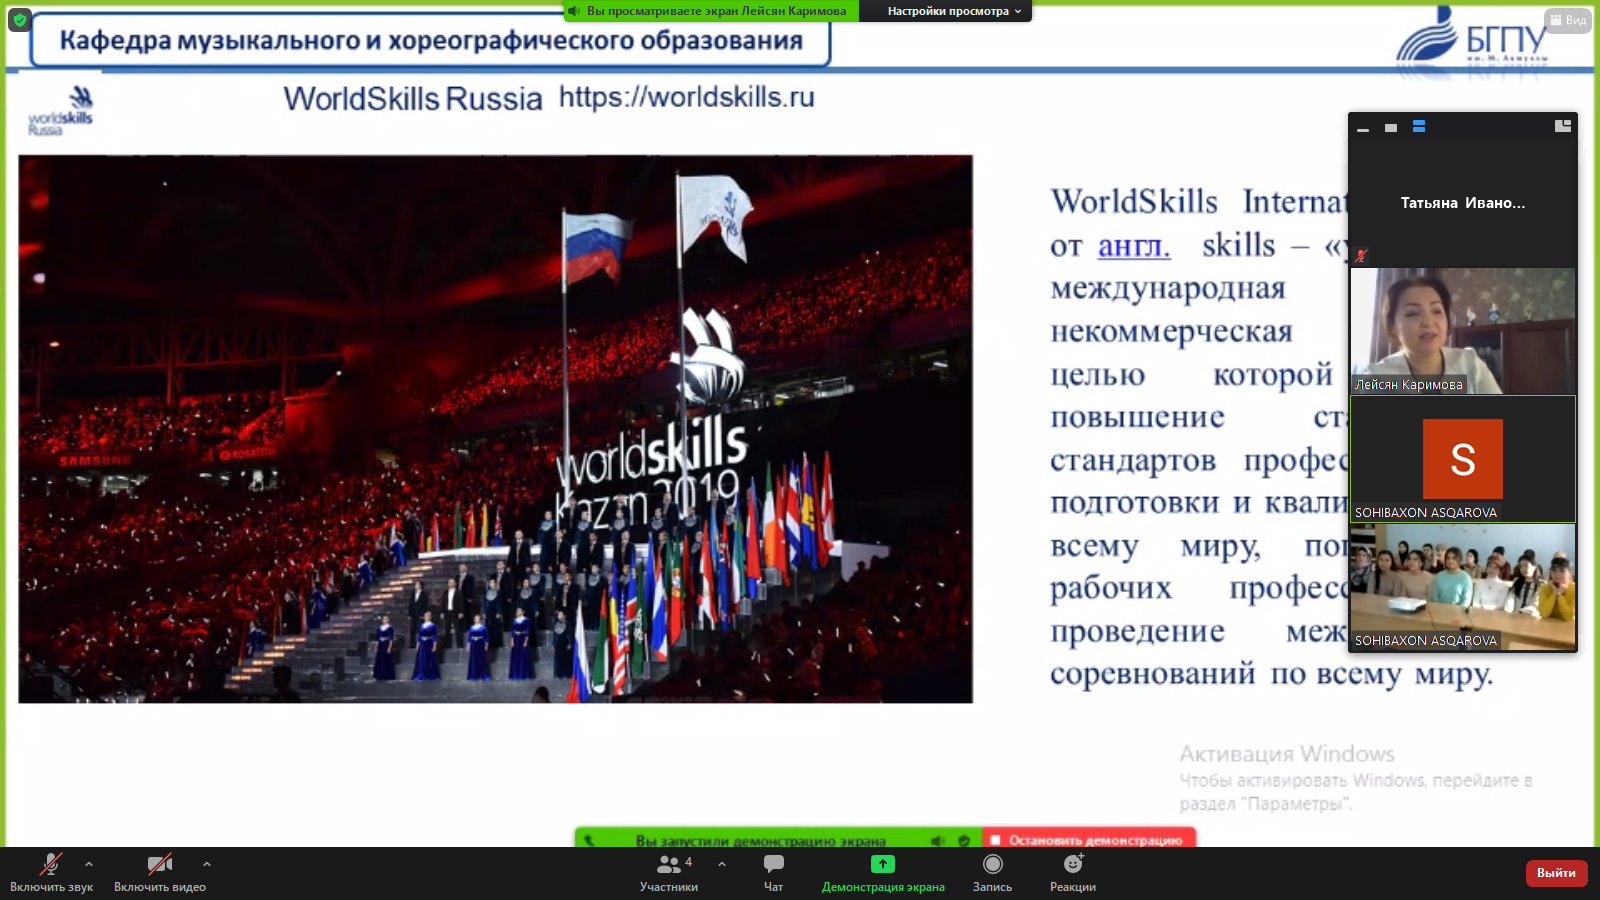This screenshot has height=900, width=1600.
Task: Click the green Демонстрация экрана share icon
Action: (x=882, y=864)
